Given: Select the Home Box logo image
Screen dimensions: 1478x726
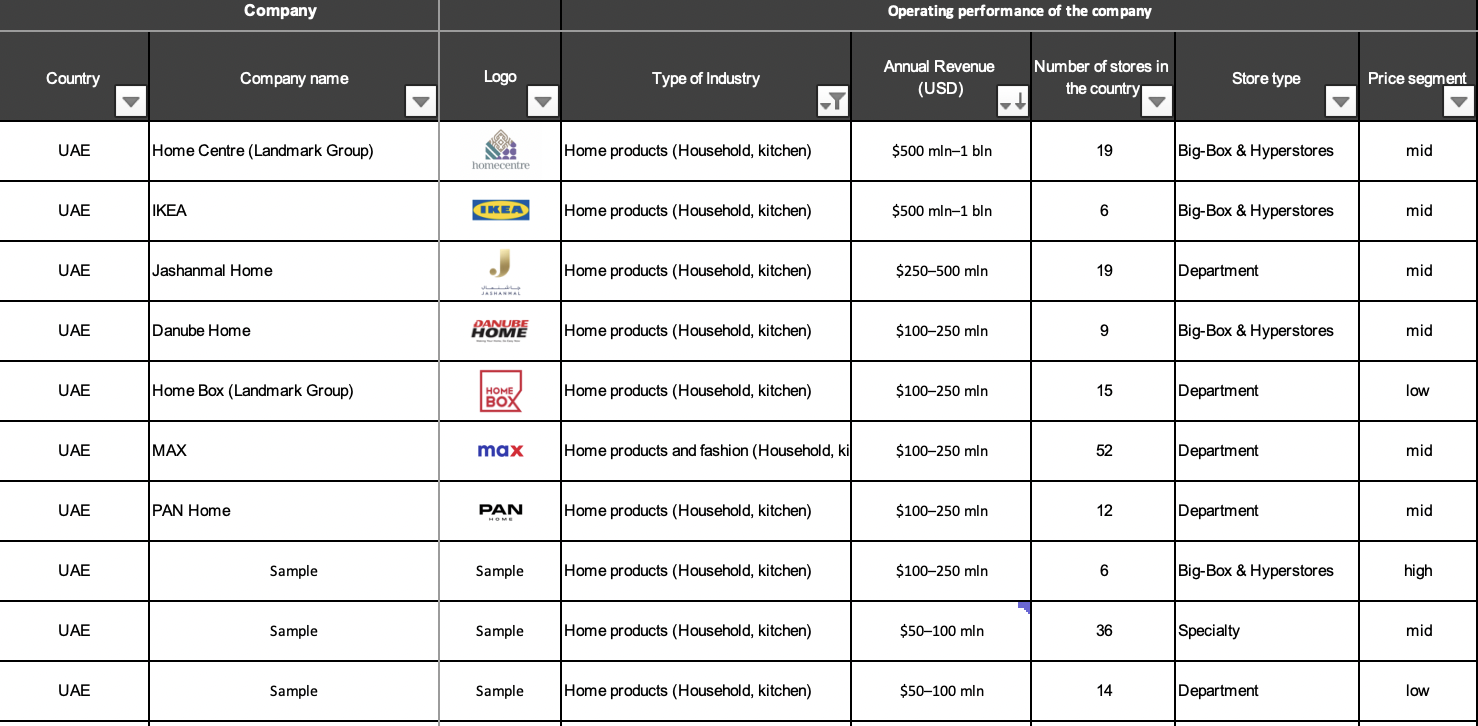Looking at the screenshot, I should [x=501, y=391].
